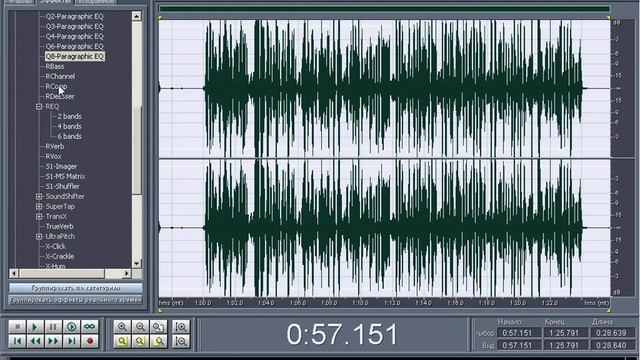
Task: Start playback with the Play button
Action: 35,327
